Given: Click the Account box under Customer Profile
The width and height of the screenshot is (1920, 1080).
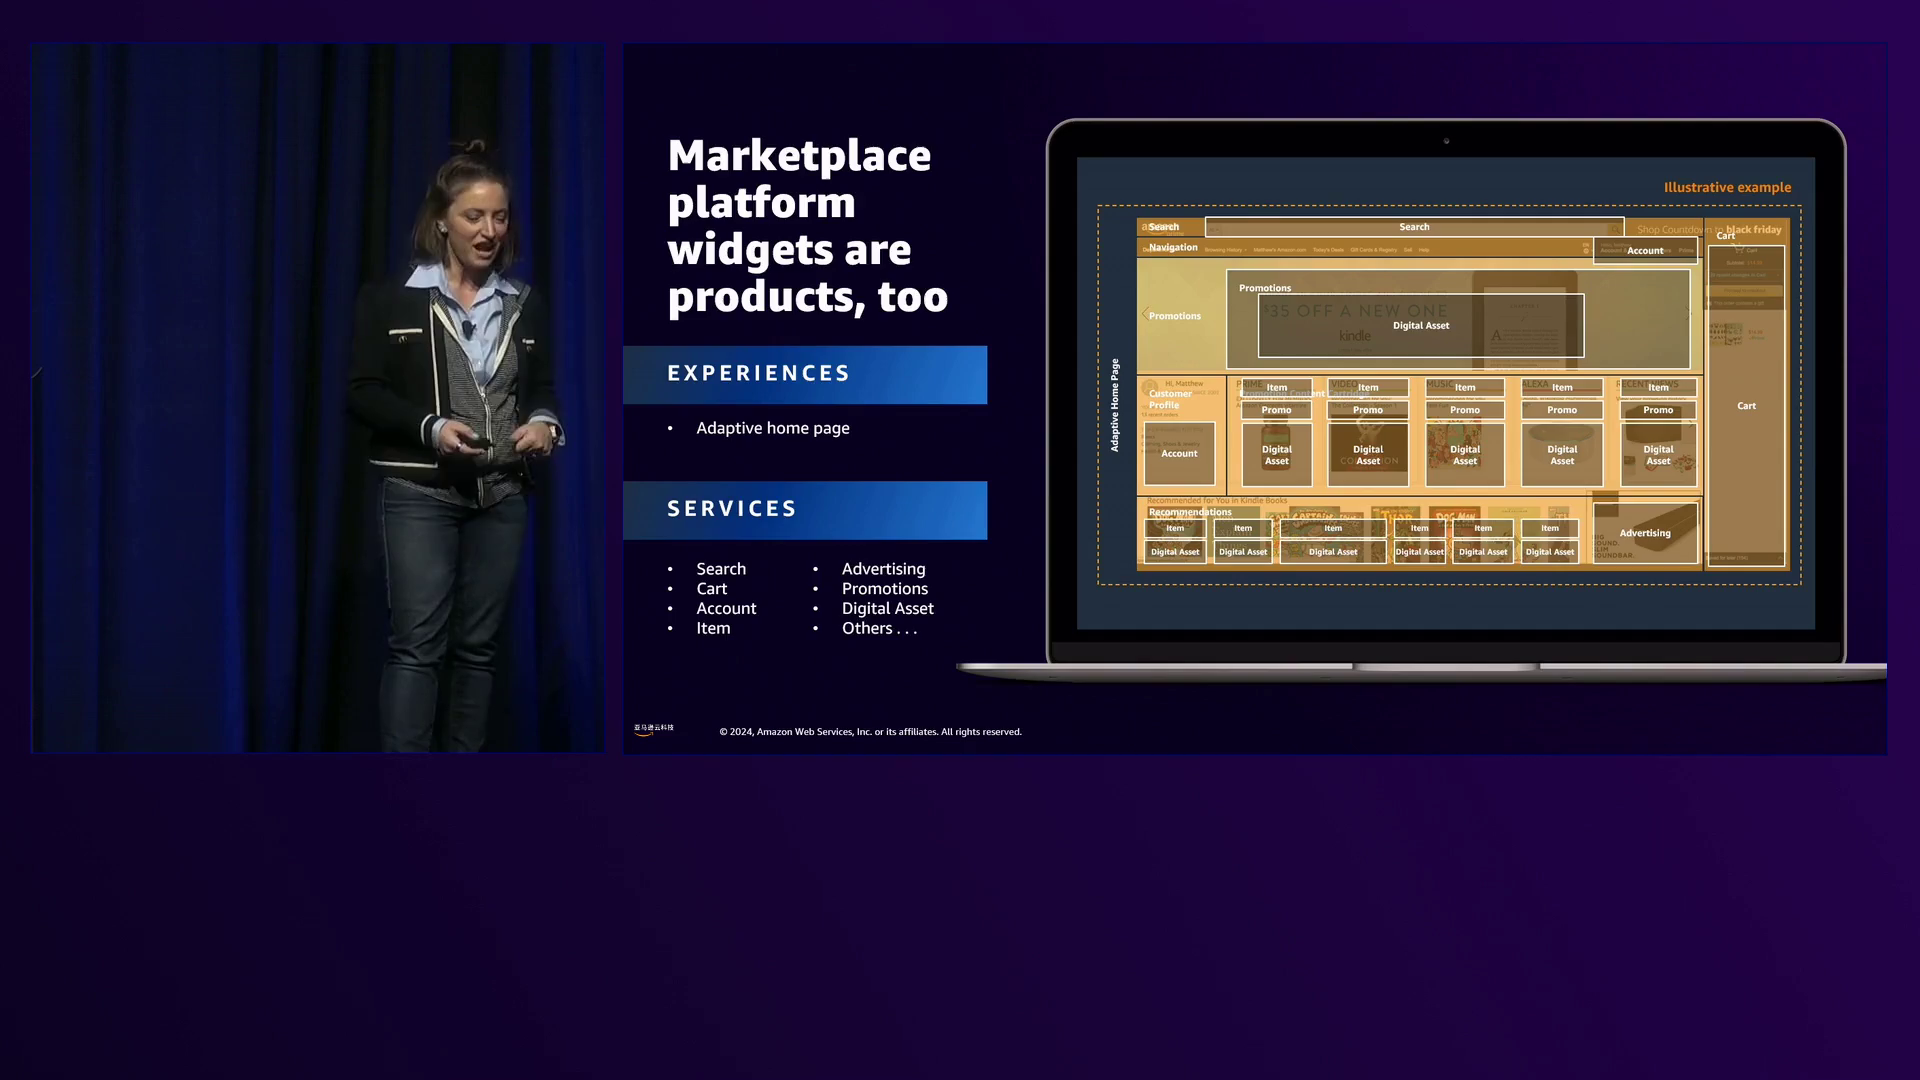Looking at the screenshot, I should (1179, 454).
